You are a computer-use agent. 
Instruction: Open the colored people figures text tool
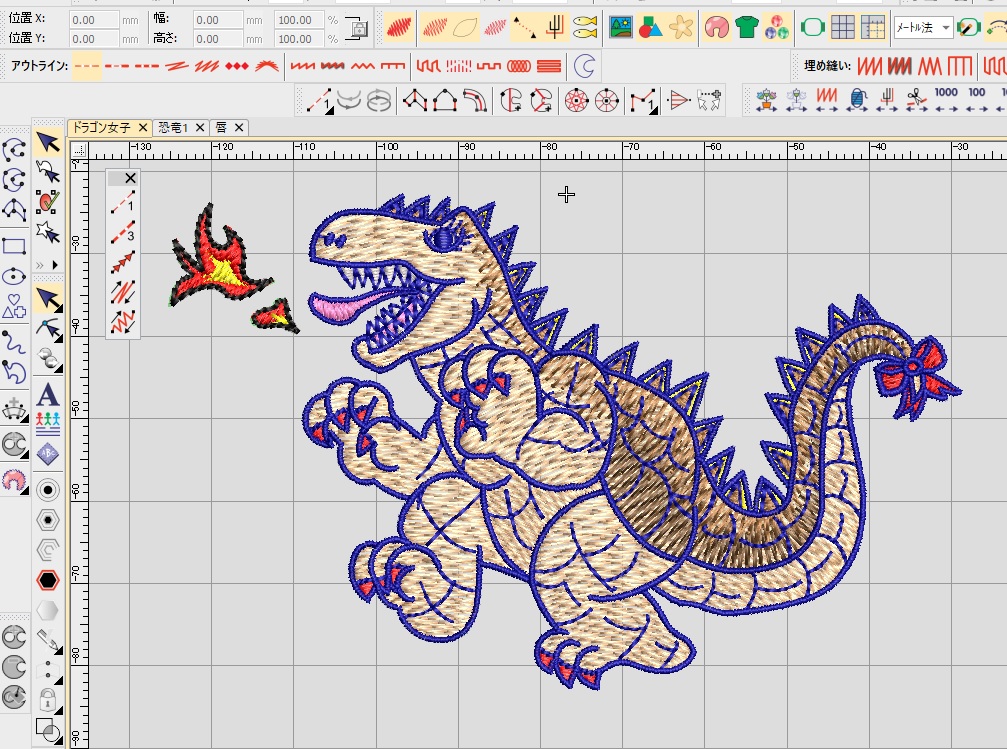pos(48,424)
